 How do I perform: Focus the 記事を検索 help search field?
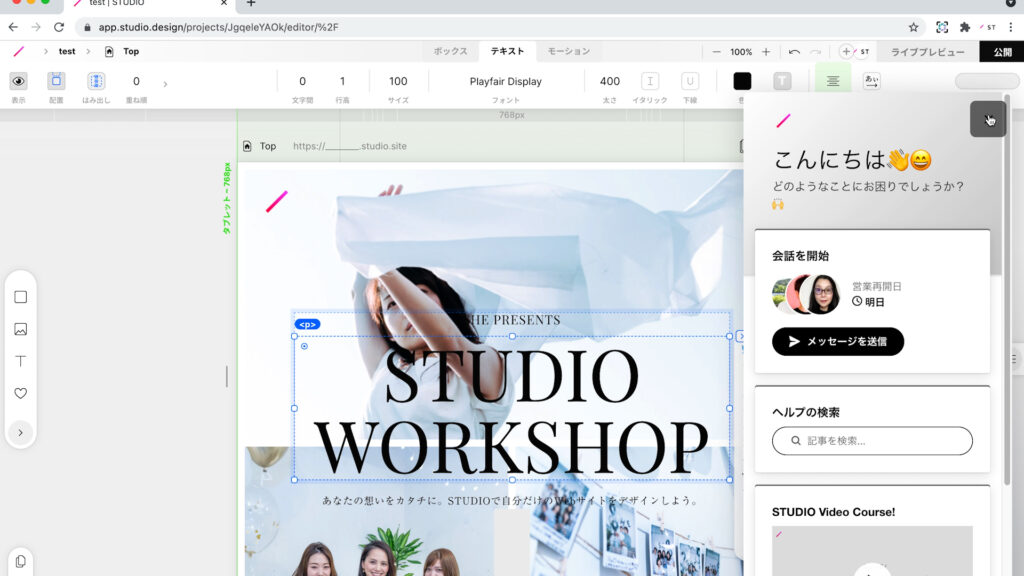tap(872, 441)
